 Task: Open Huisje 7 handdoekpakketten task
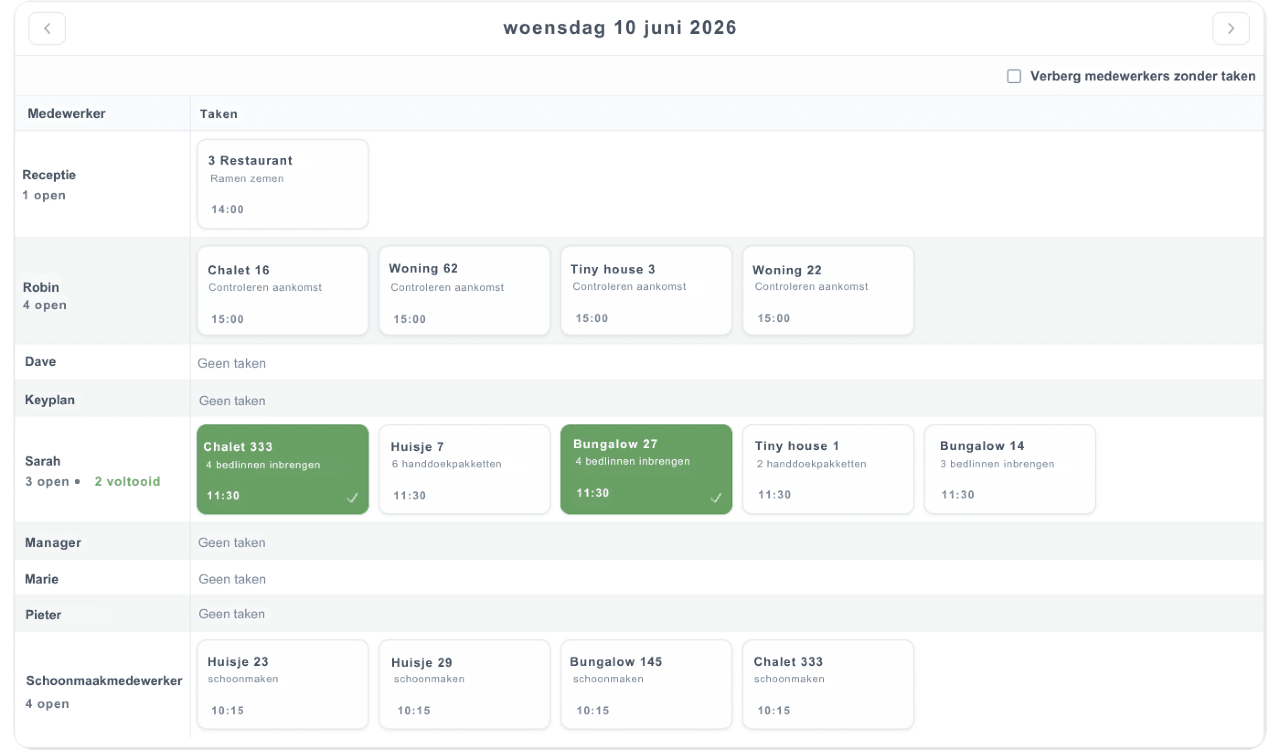pyautogui.click(x=465, y=469)
